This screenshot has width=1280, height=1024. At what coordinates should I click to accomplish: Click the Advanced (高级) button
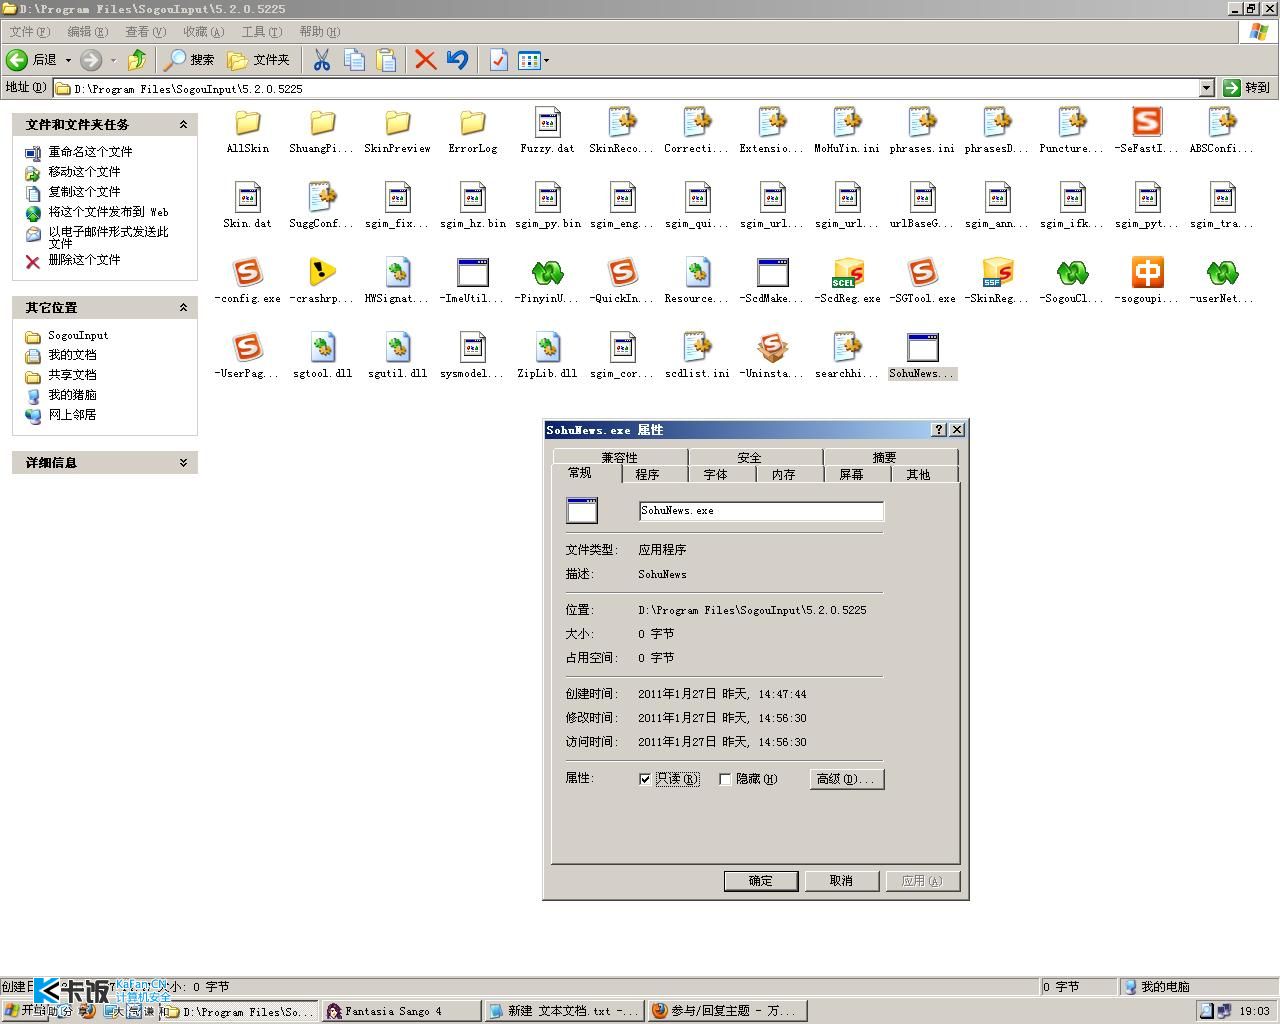pyautogui.click(x=847, y=779)
